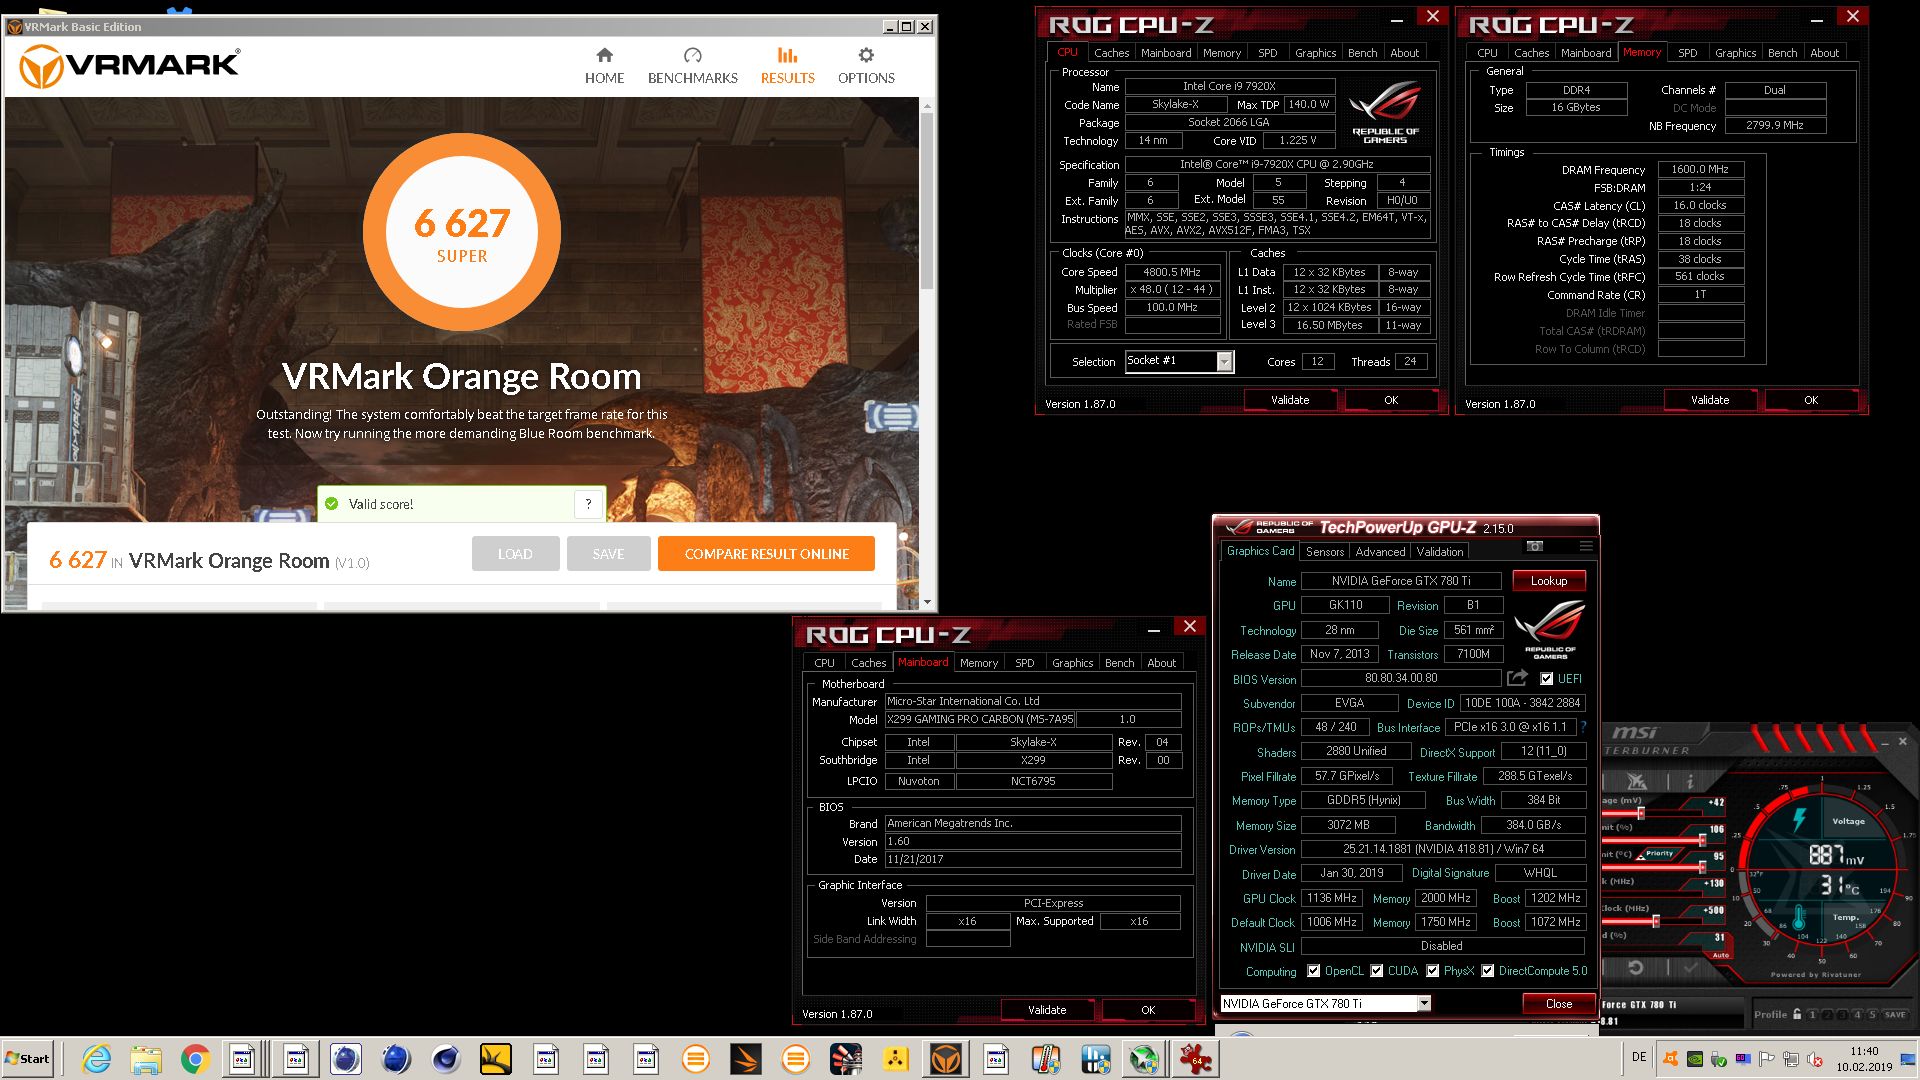Click the first Cinema 4D sphere taskbar icon

tap(346, 1058)
